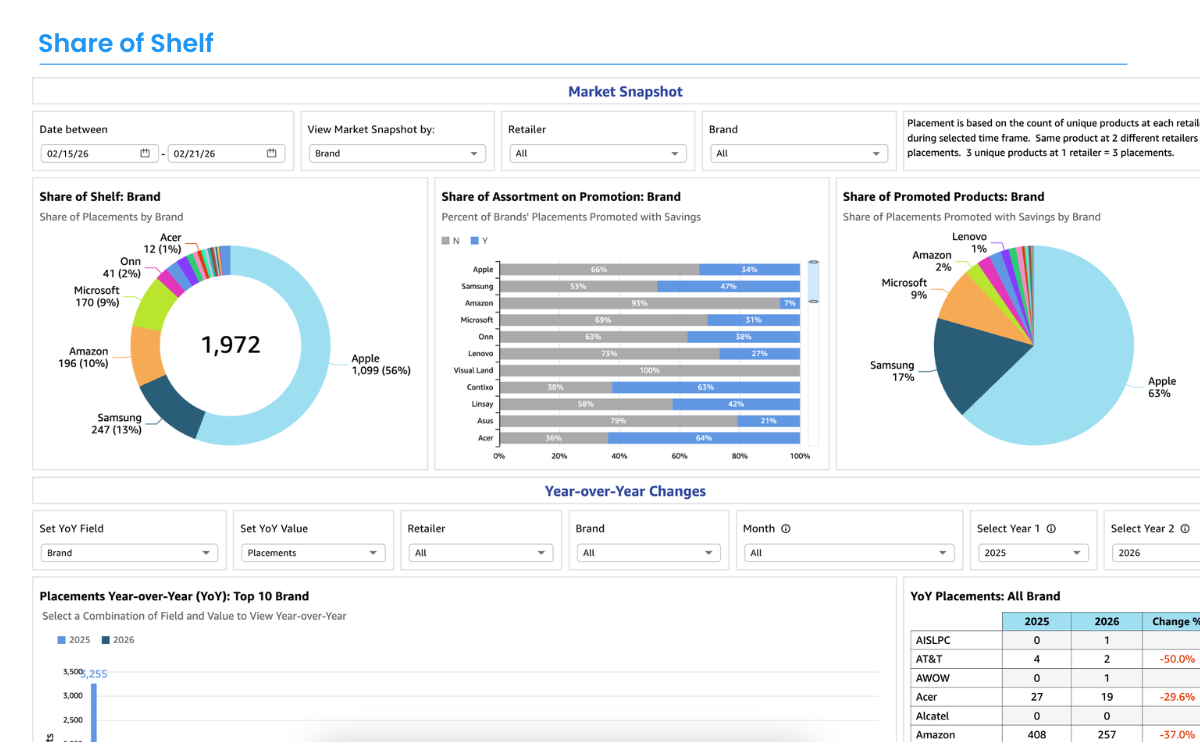Toggle the 2025 legend series in YoY chart
1200x746 pixels.
pyautogui.click(x=74, y=640)
